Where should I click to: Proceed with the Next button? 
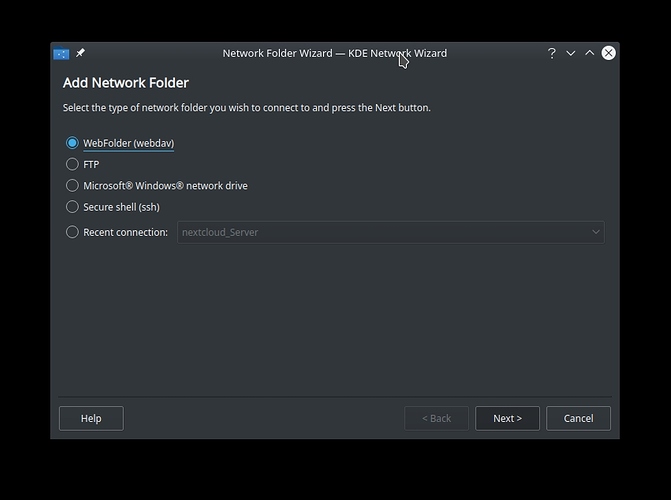click(507, 418)
